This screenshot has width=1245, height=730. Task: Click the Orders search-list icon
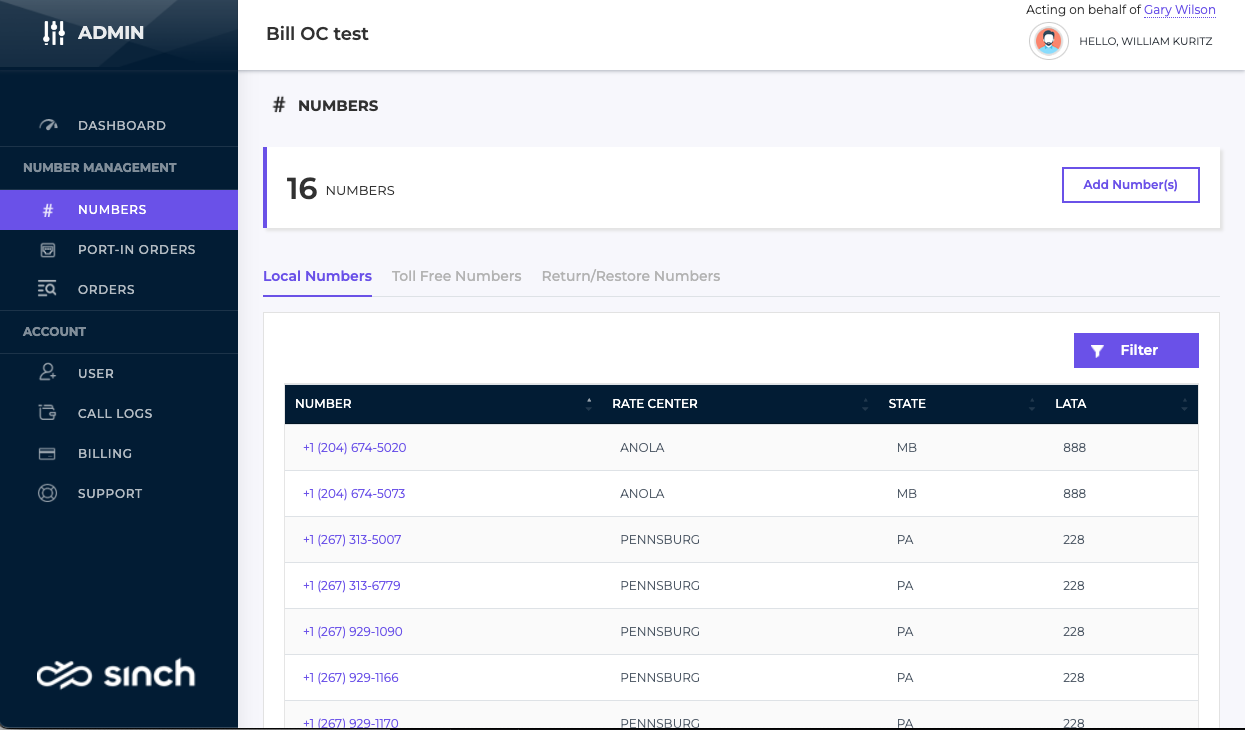point(48,290)
